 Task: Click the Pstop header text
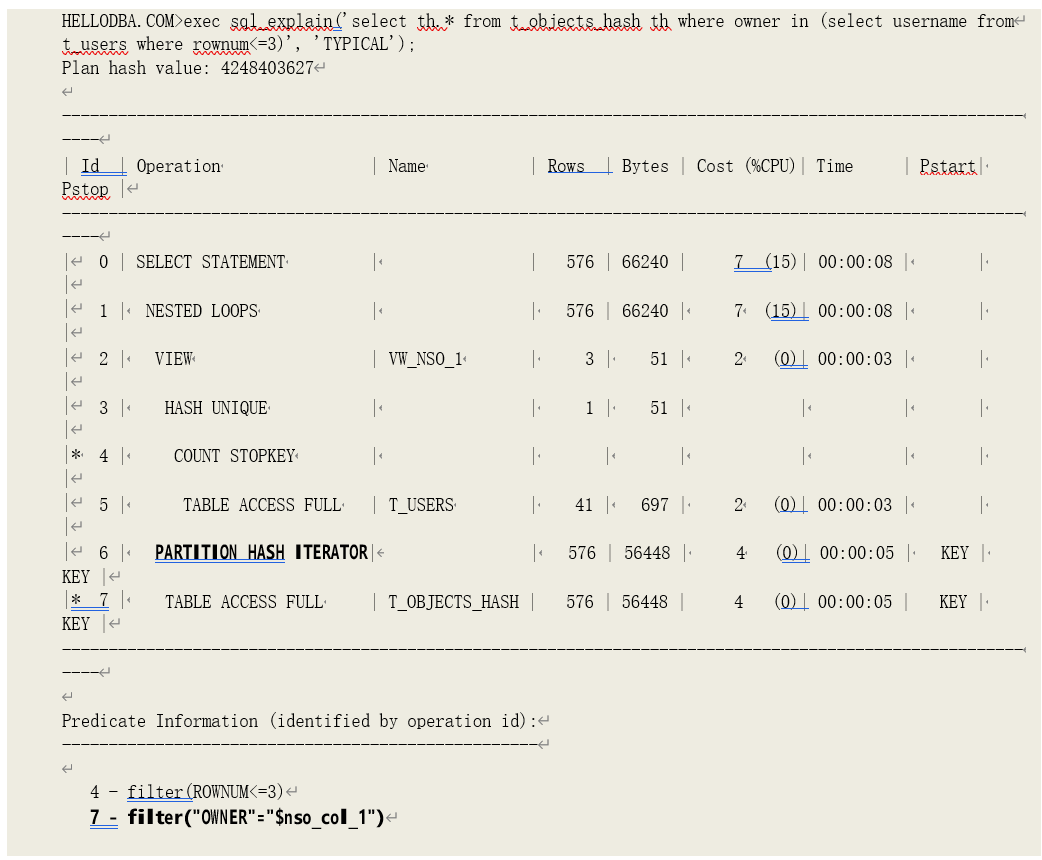point(85,189)
